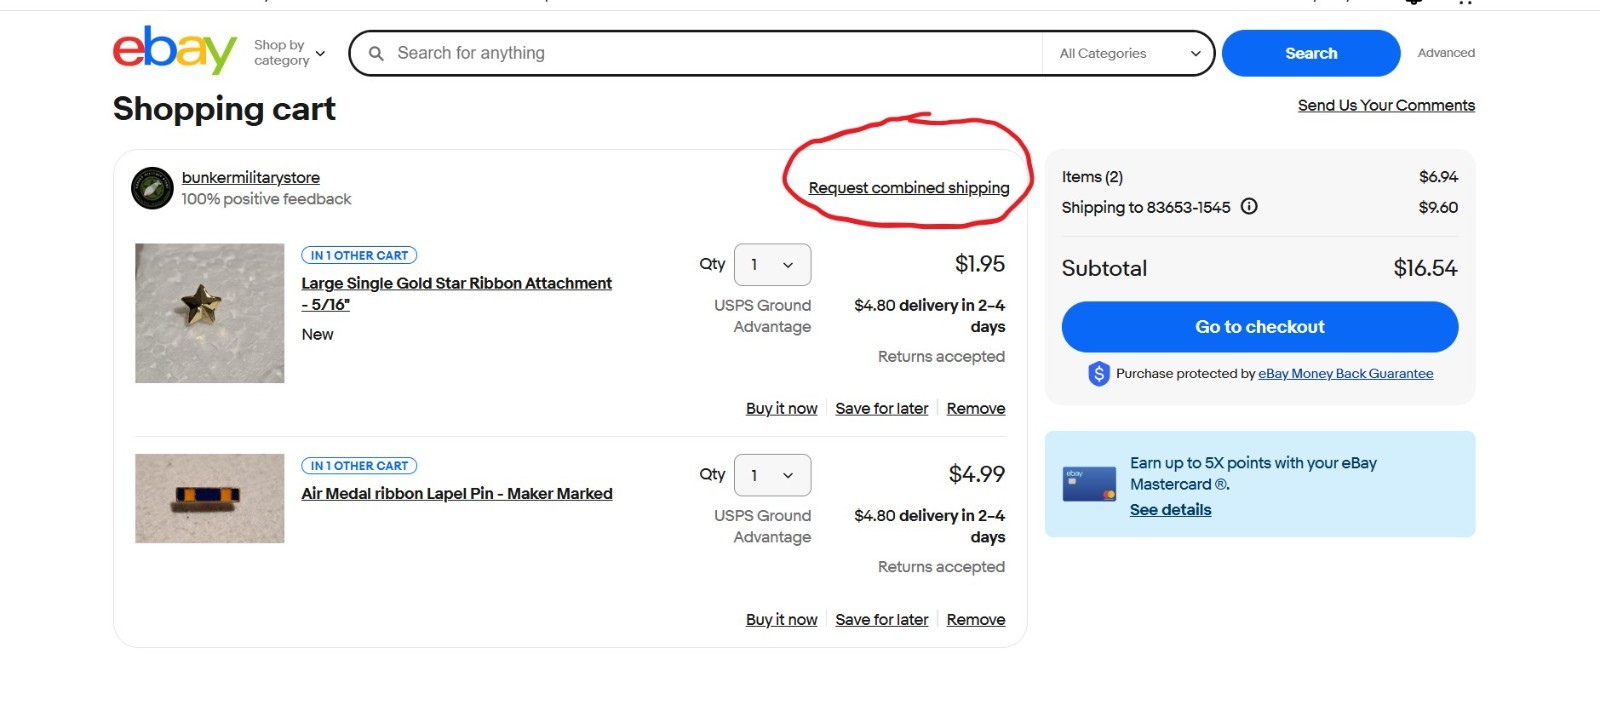Change quantity for the Gold Star Ribbon item
This screenshot has width=1600, height=705.
tap(772, 265)
